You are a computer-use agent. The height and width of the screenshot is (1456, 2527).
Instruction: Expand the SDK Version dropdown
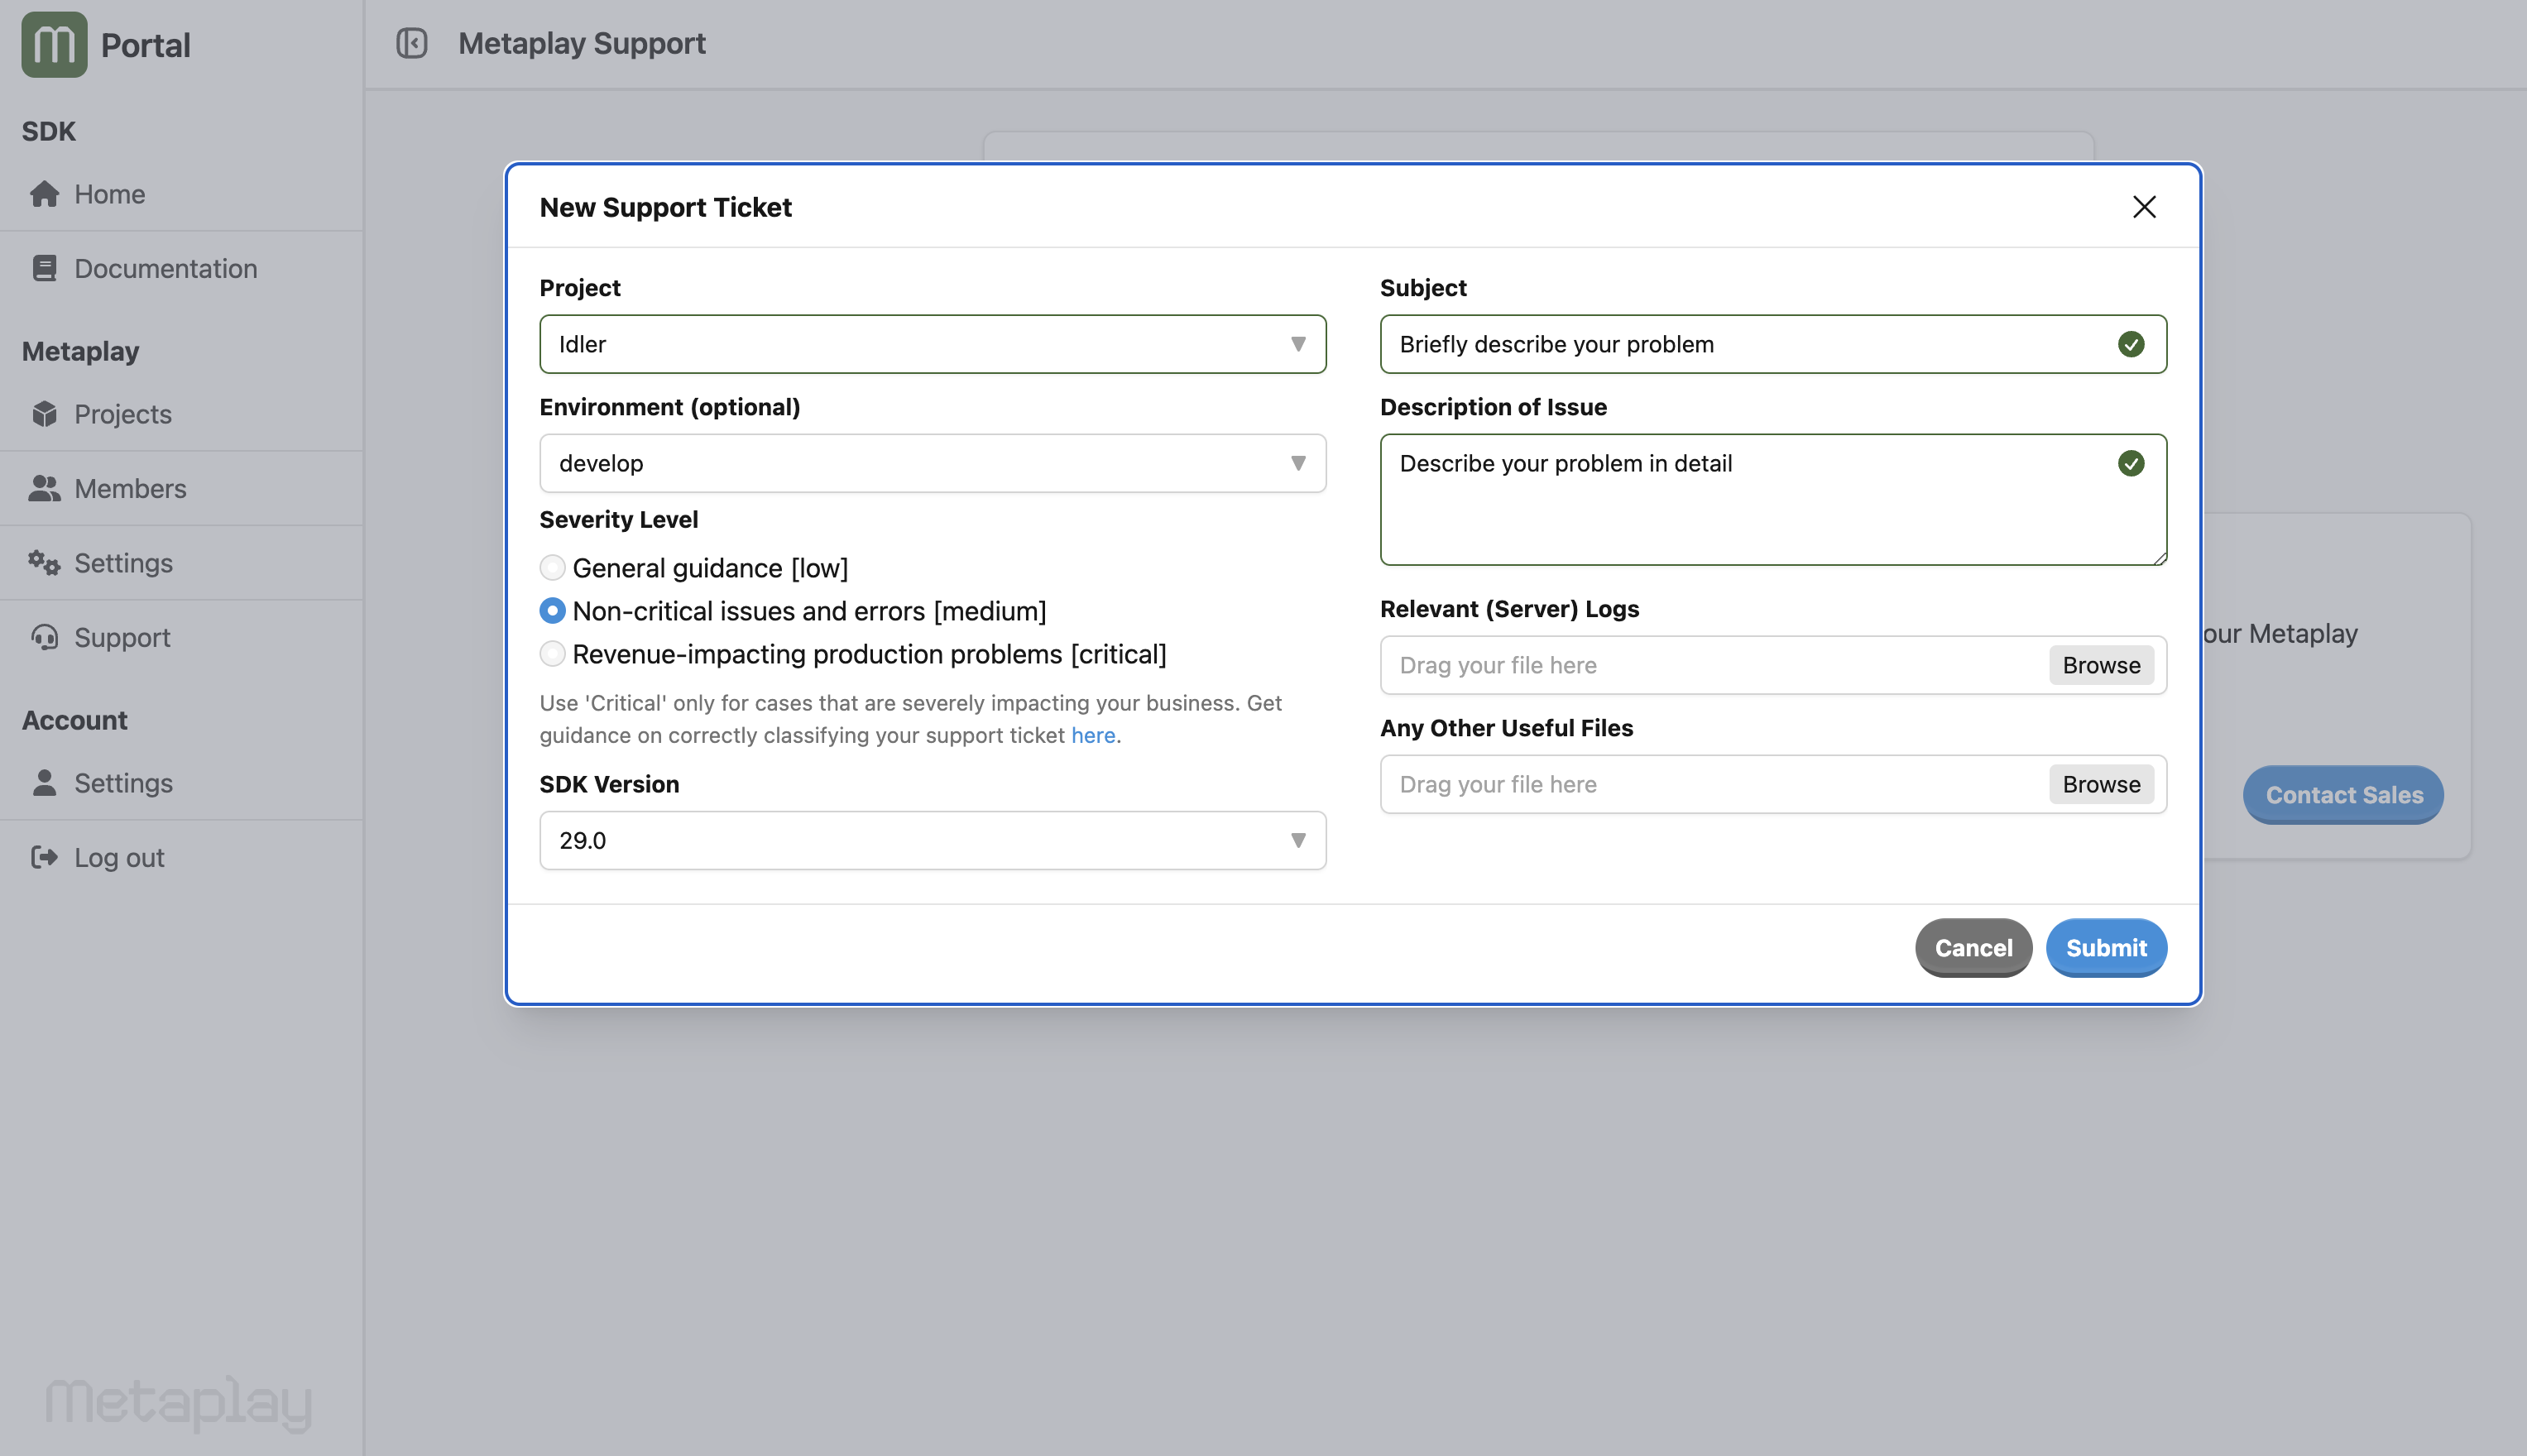(x=932, y=840)
